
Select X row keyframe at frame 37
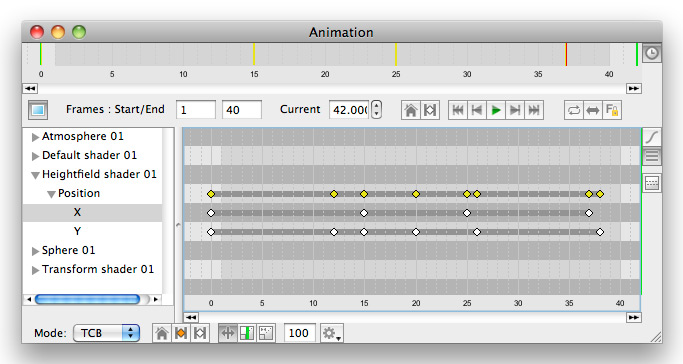coord(589,213)
